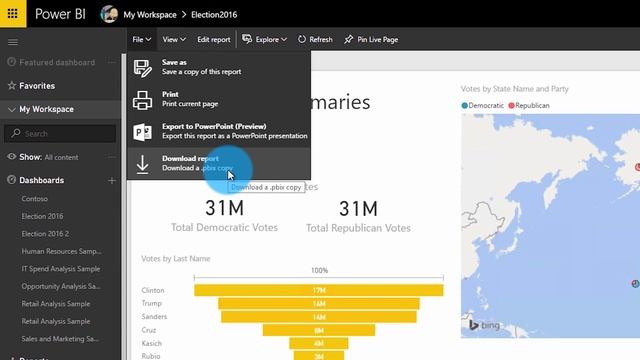Open Human Resources Sample dashboard

pos(62,251)
